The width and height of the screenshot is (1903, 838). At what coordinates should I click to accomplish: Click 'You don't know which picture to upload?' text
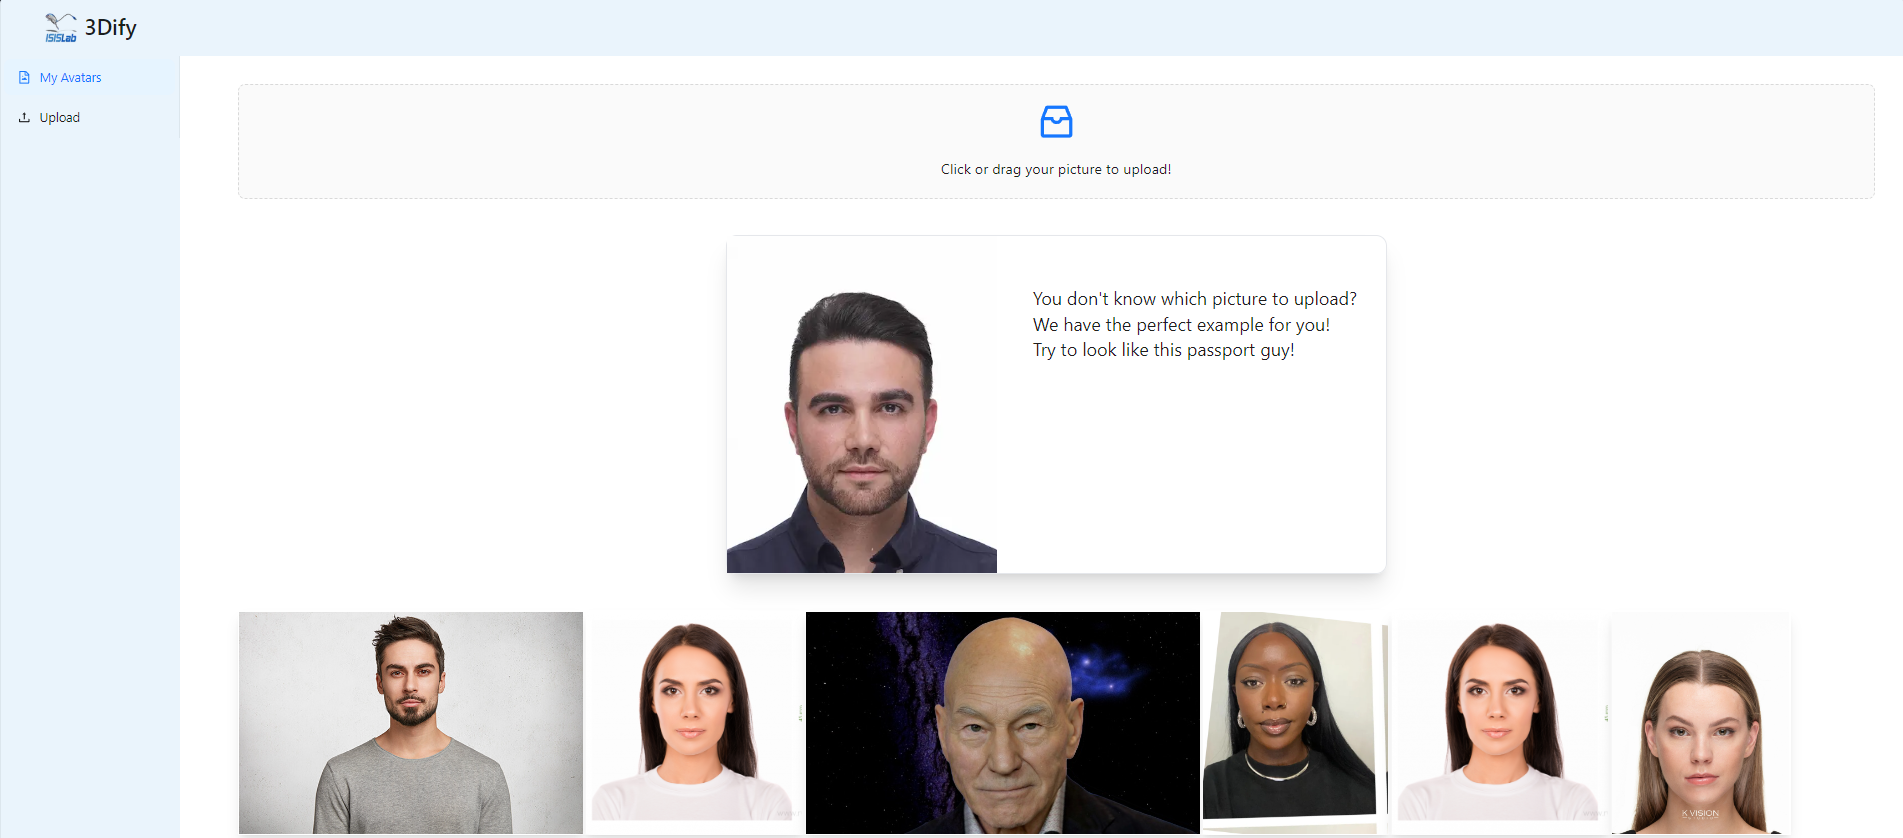1194,299
